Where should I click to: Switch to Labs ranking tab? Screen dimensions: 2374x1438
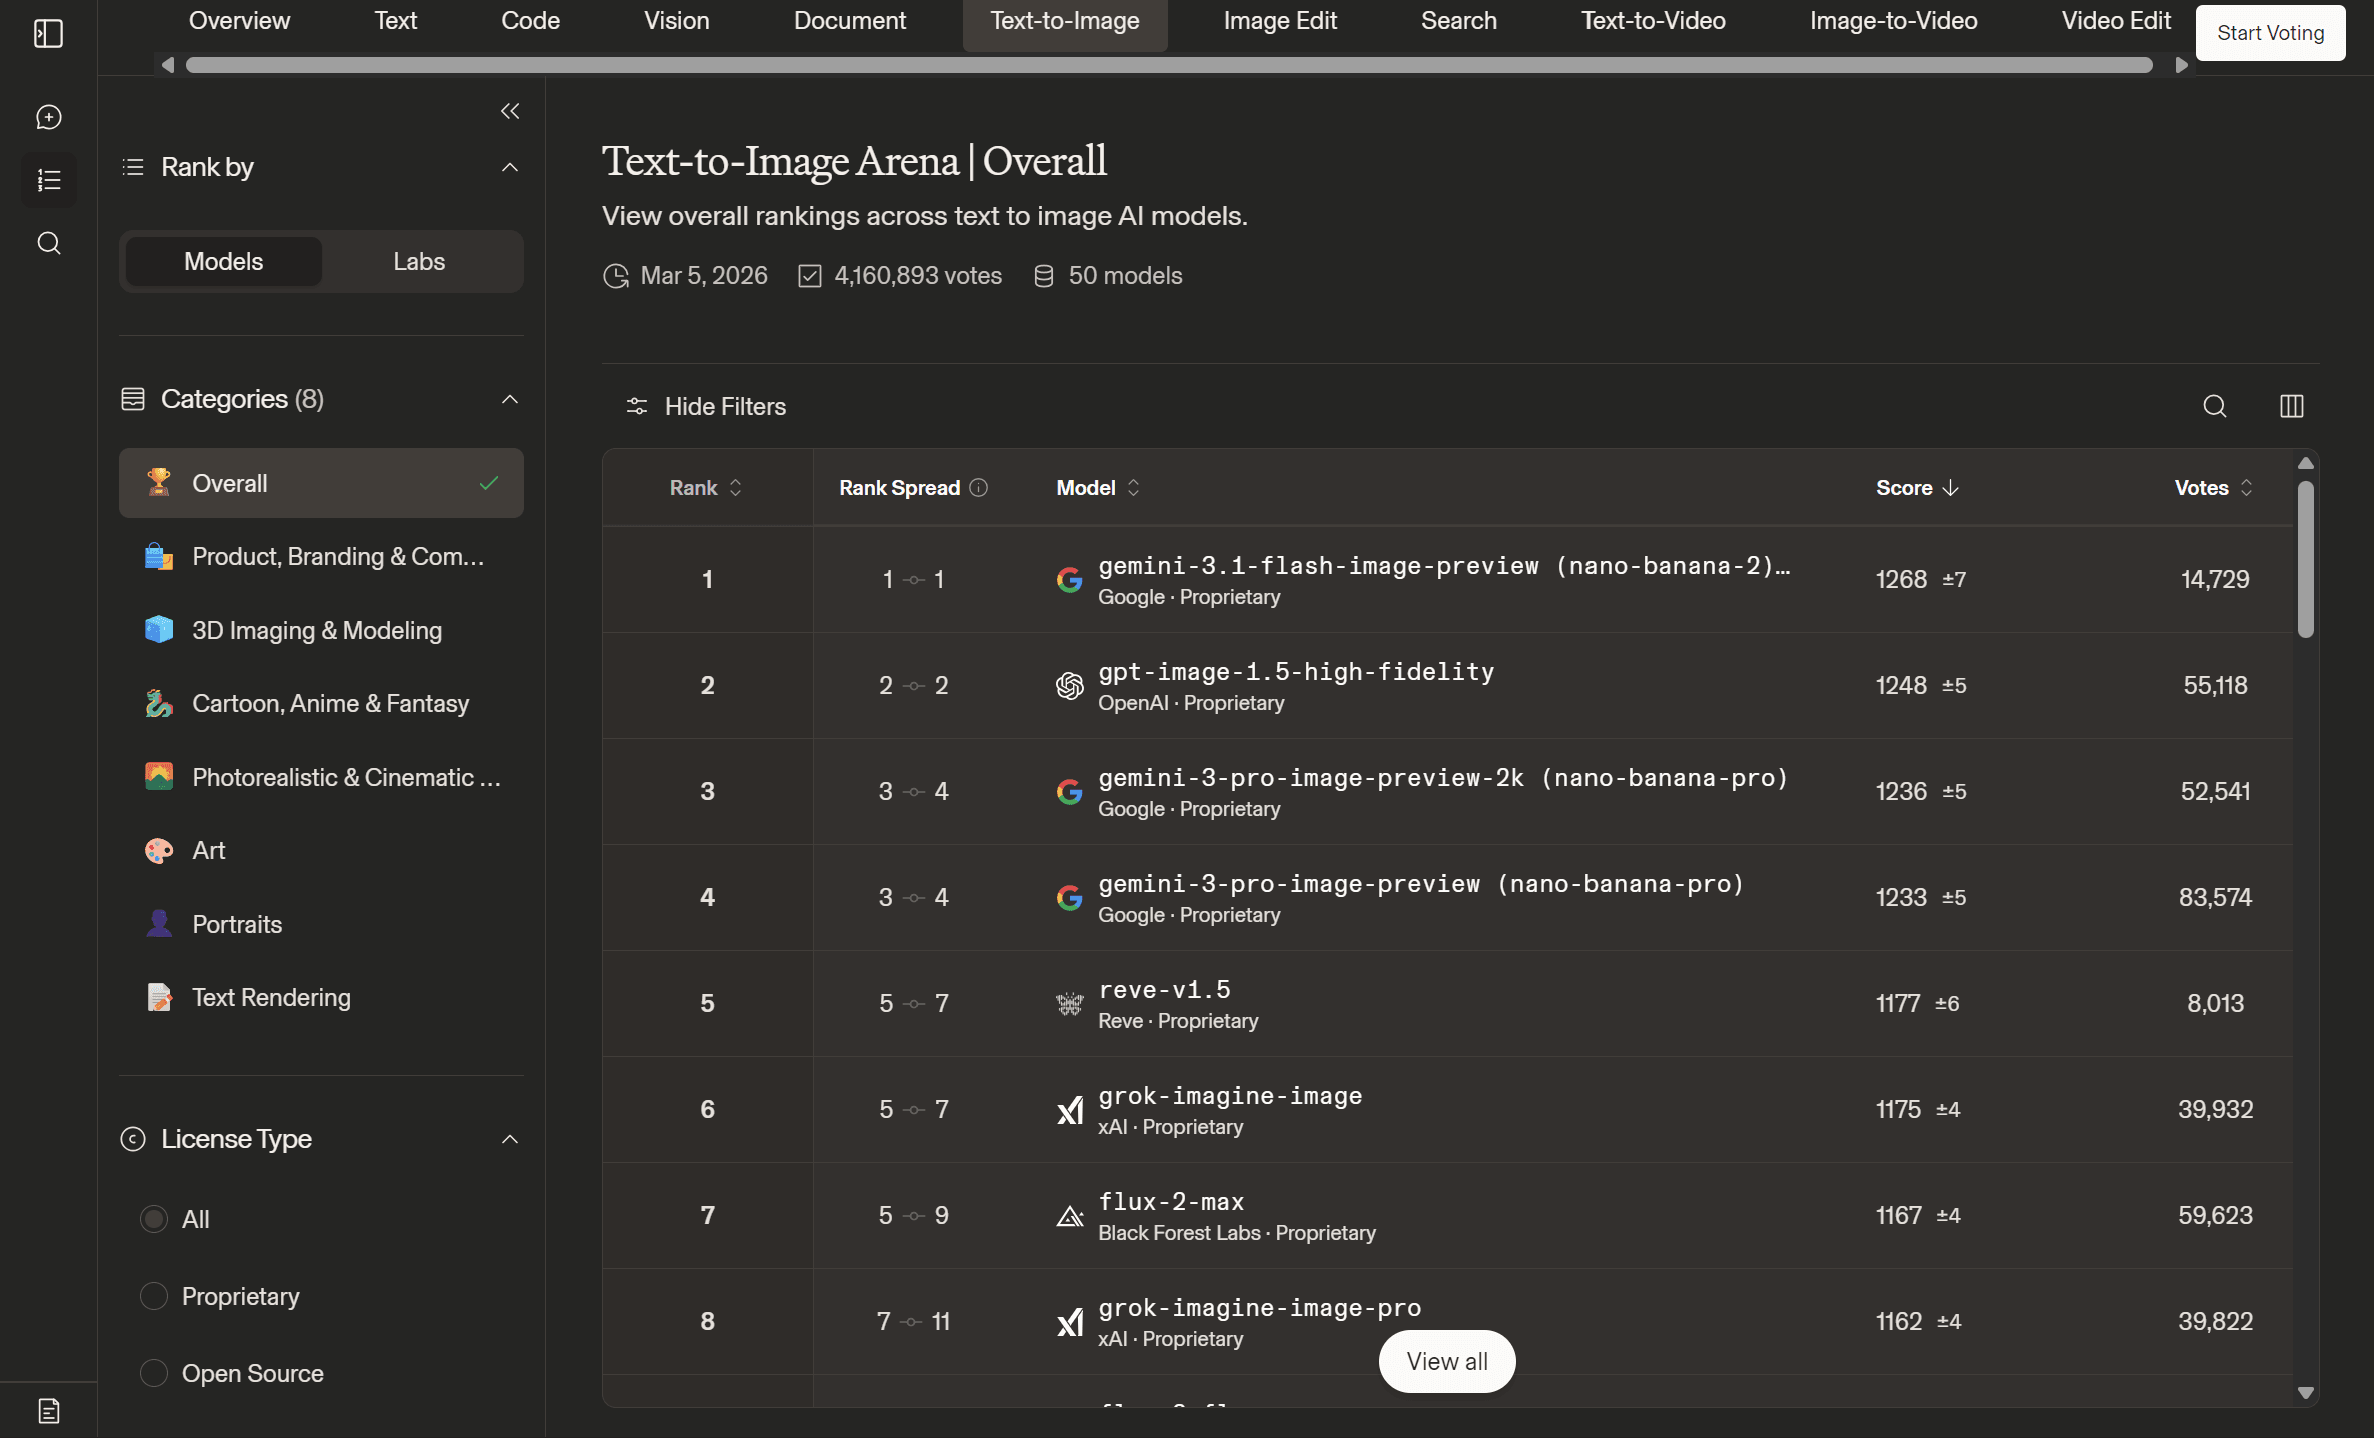click(x=418, y=262)
